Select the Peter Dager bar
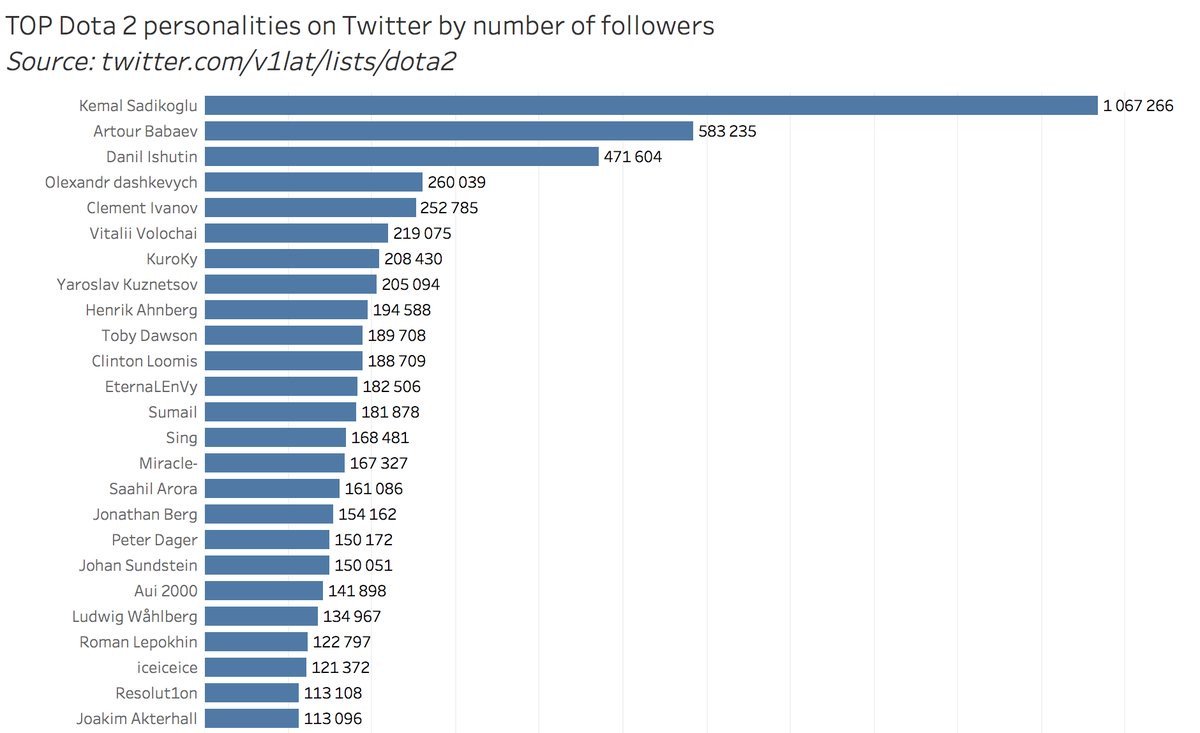The height and width of the screenshot is (733, 1200). point(267,540)
